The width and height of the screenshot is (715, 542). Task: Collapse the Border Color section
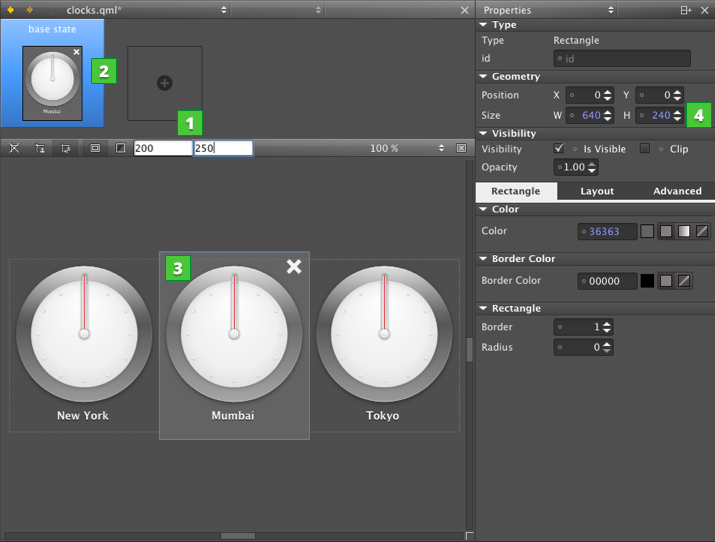483,259
